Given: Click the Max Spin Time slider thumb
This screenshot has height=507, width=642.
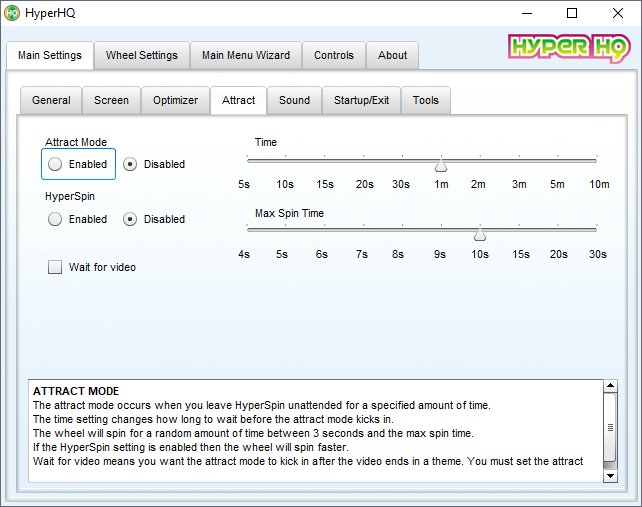Looking at the screenshot, I should click(480, 234).
